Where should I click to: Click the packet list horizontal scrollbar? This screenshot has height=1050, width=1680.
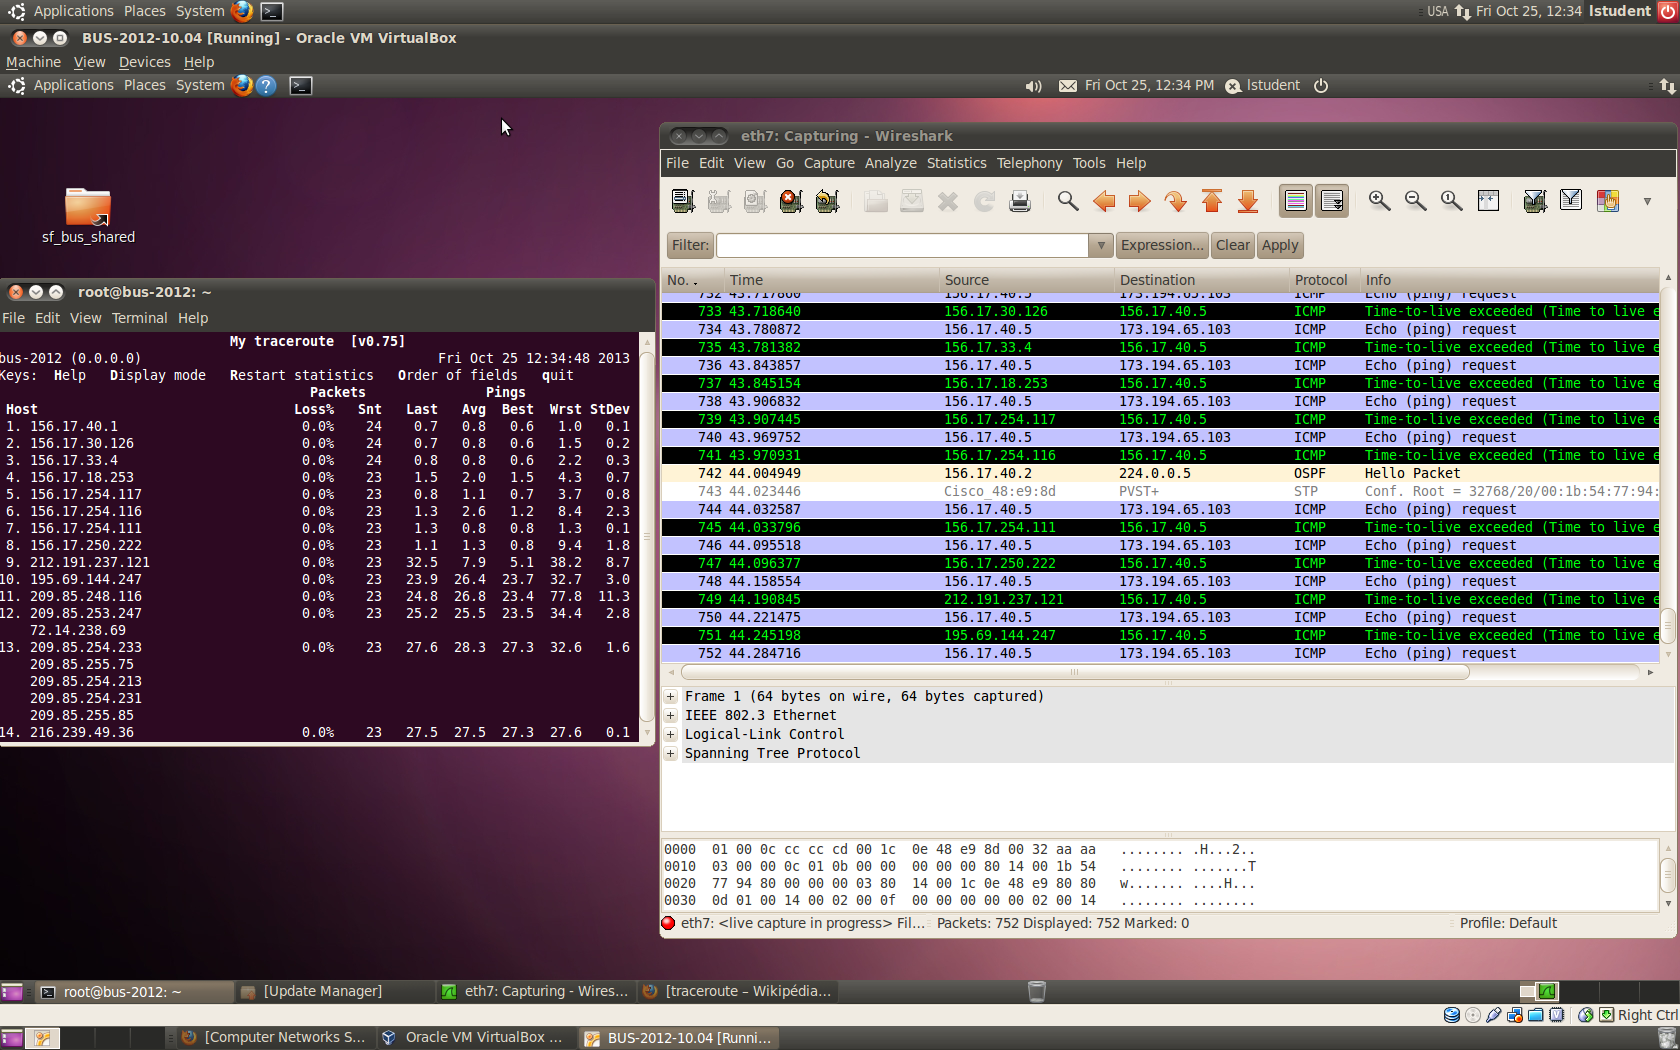[1075, 672]
